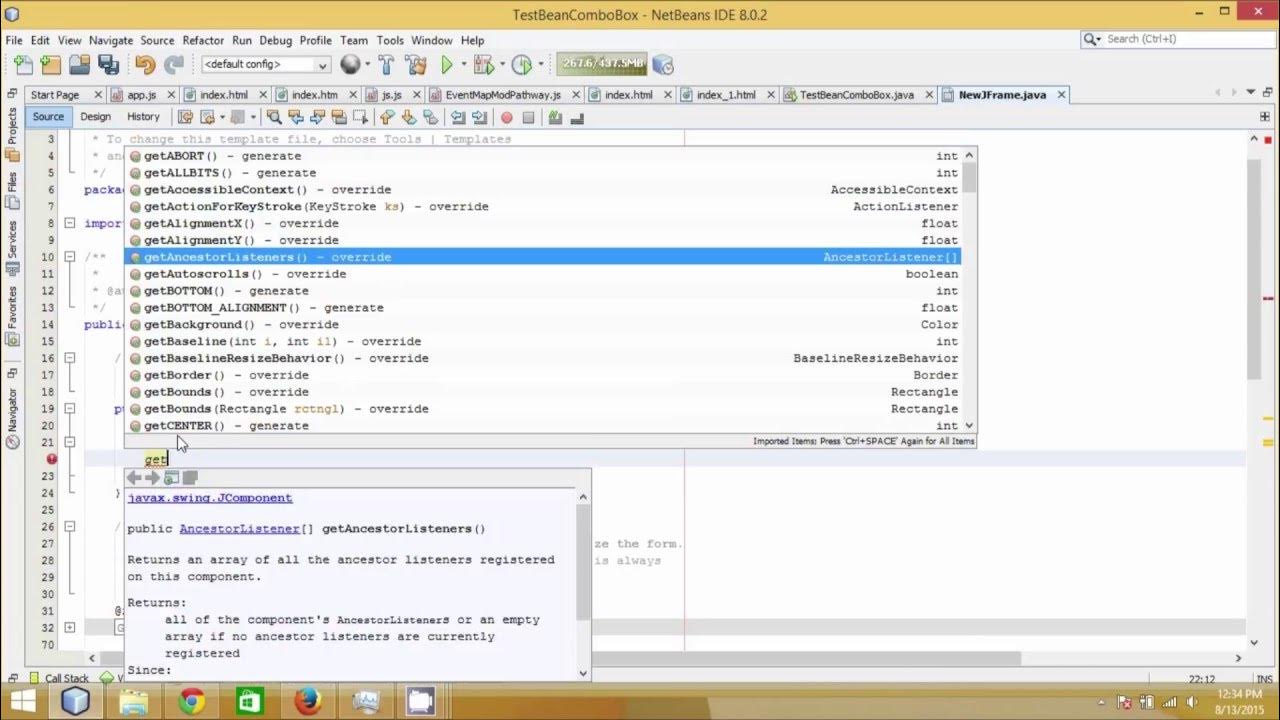1280x720 pixels.
Task: Build the project with the hammer icon
Action: (386, 65)
